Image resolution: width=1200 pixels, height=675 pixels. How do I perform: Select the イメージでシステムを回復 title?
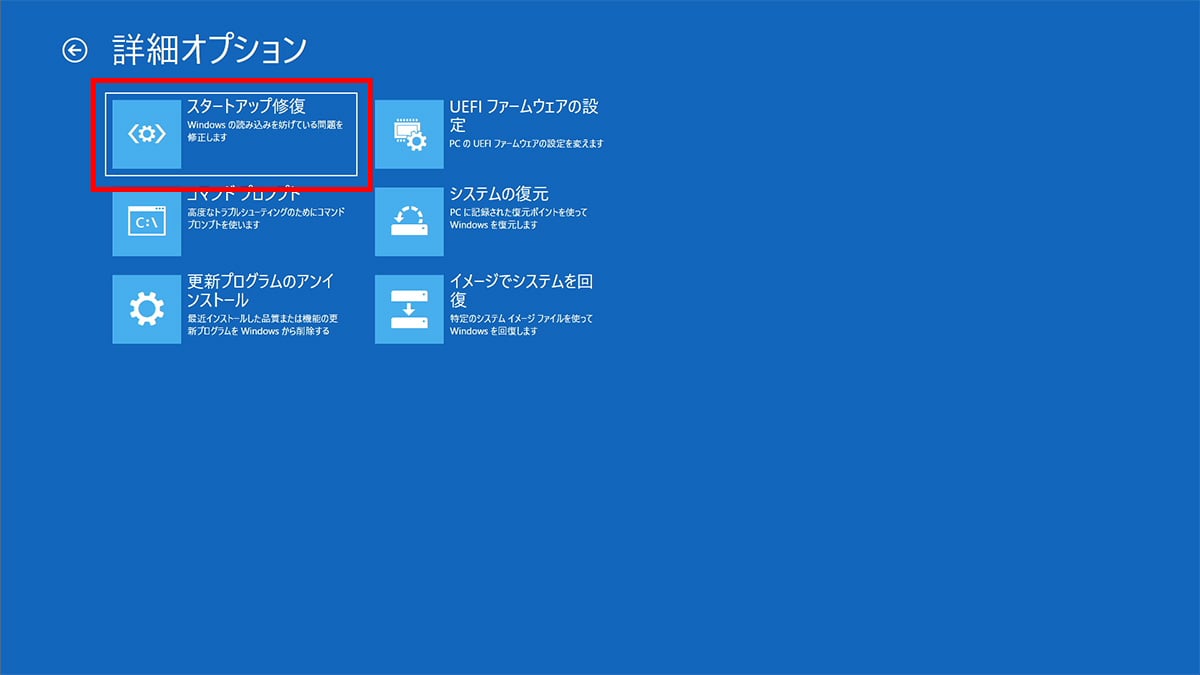[521, 291]
